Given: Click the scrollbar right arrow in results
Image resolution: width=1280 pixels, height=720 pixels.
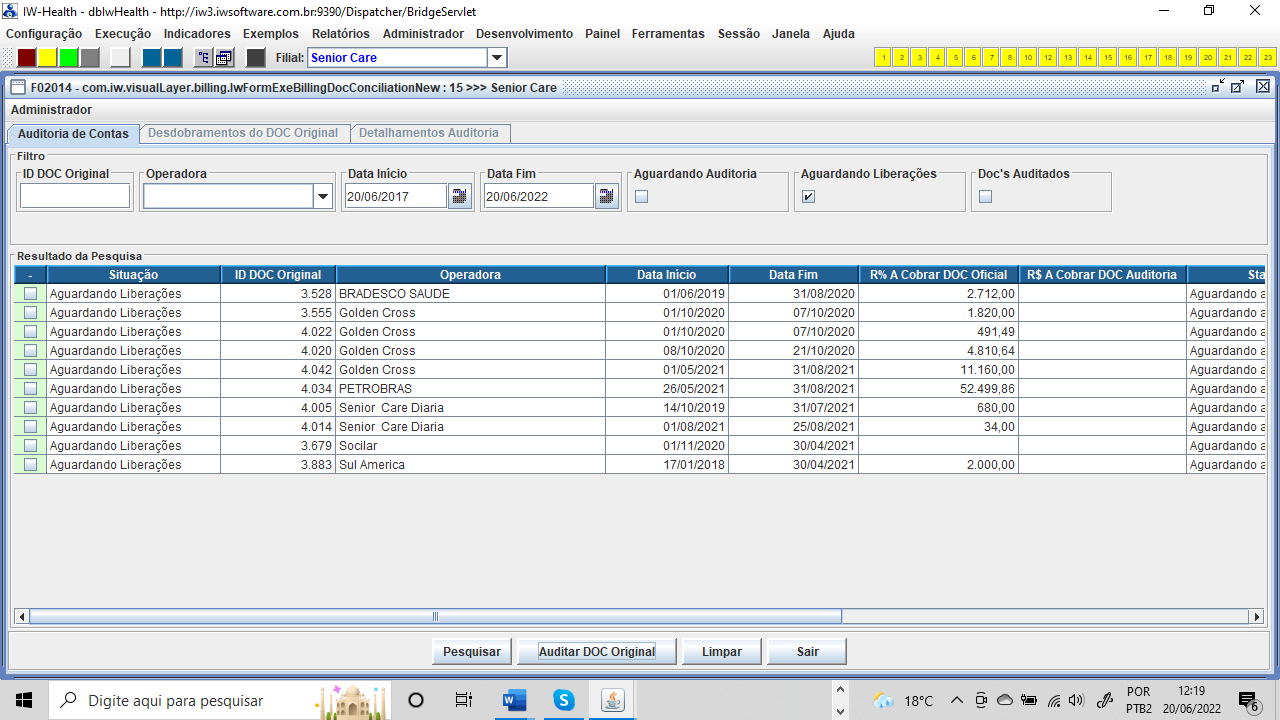Looking at the screenshot, I should 1257,617.
